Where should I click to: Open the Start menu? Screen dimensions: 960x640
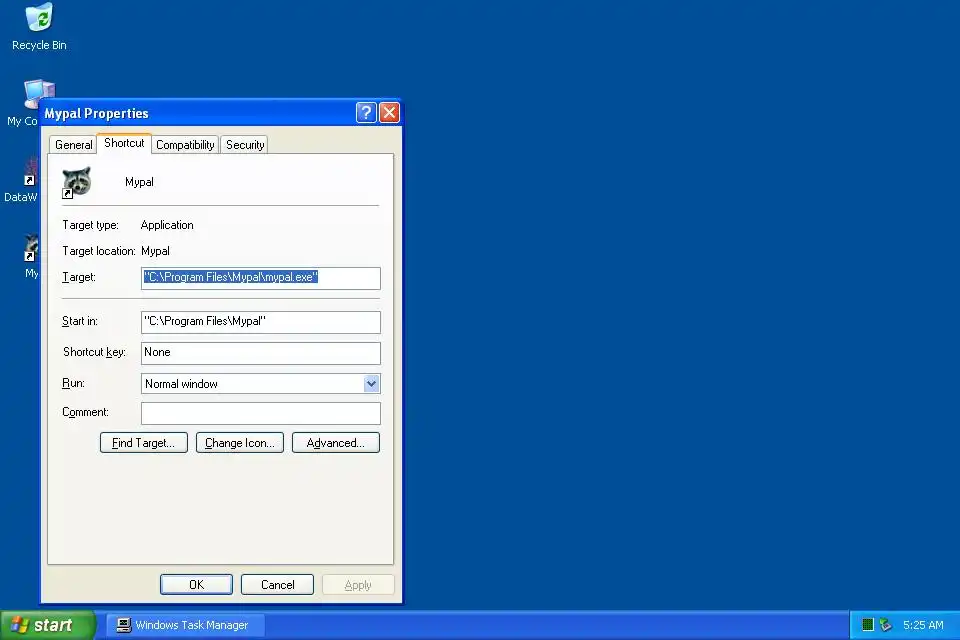click(48, 625)
